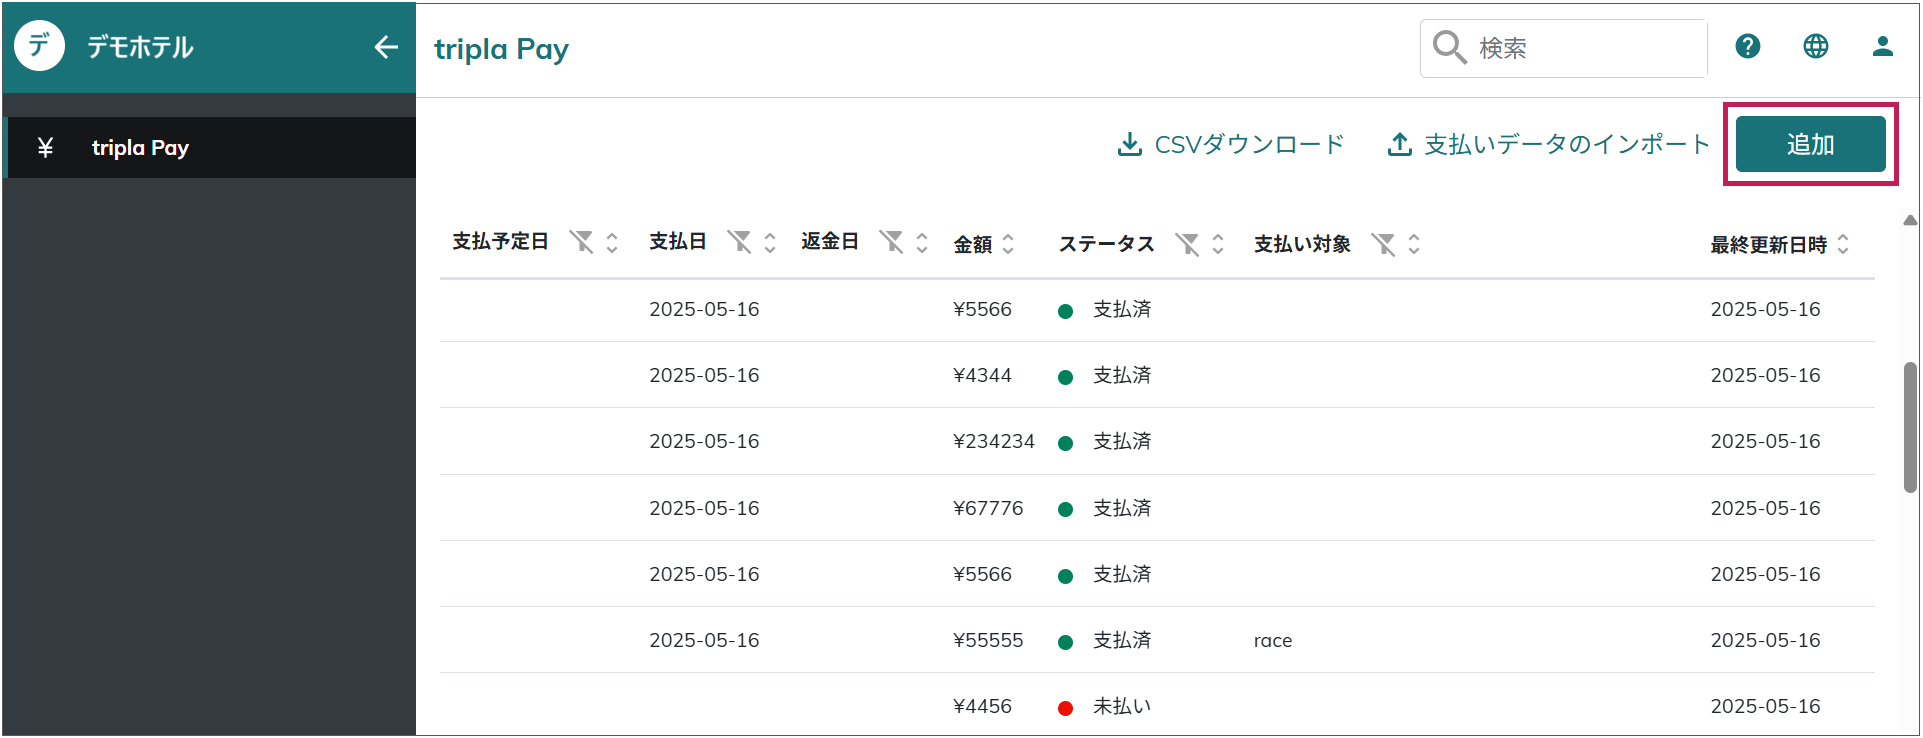1923x738 pixels.
Task: Focus the 検索 search field
Action: [1564, 48]
